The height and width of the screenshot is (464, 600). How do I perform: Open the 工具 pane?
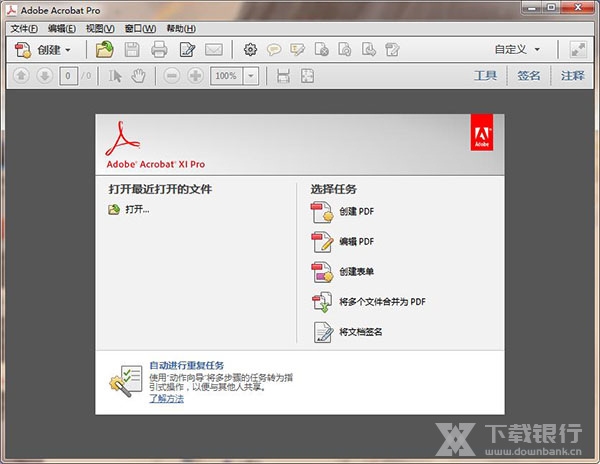click(485, 76)
